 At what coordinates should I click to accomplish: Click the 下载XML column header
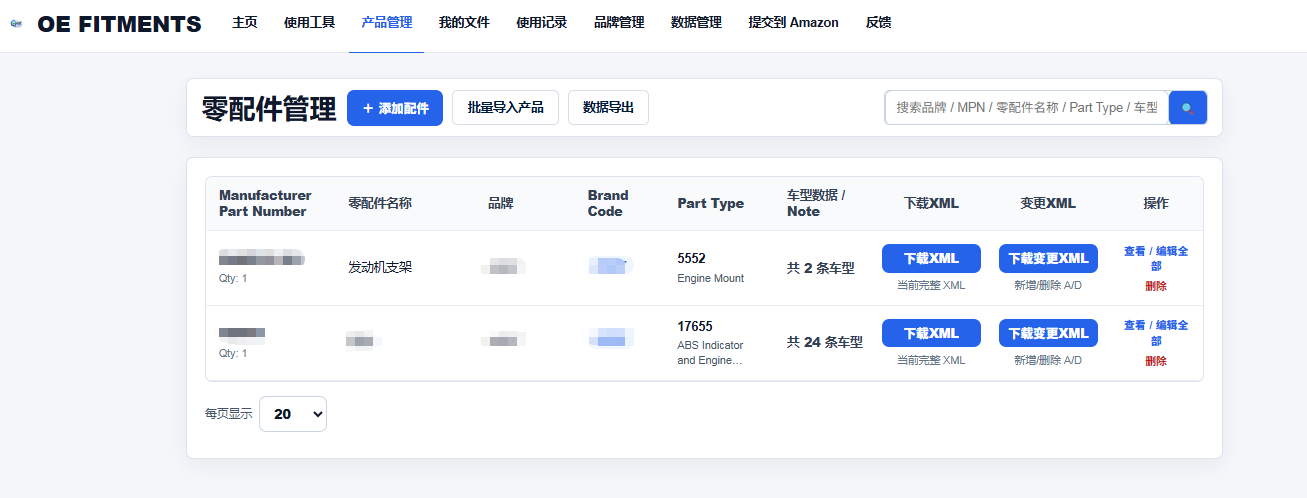point(931,203)
